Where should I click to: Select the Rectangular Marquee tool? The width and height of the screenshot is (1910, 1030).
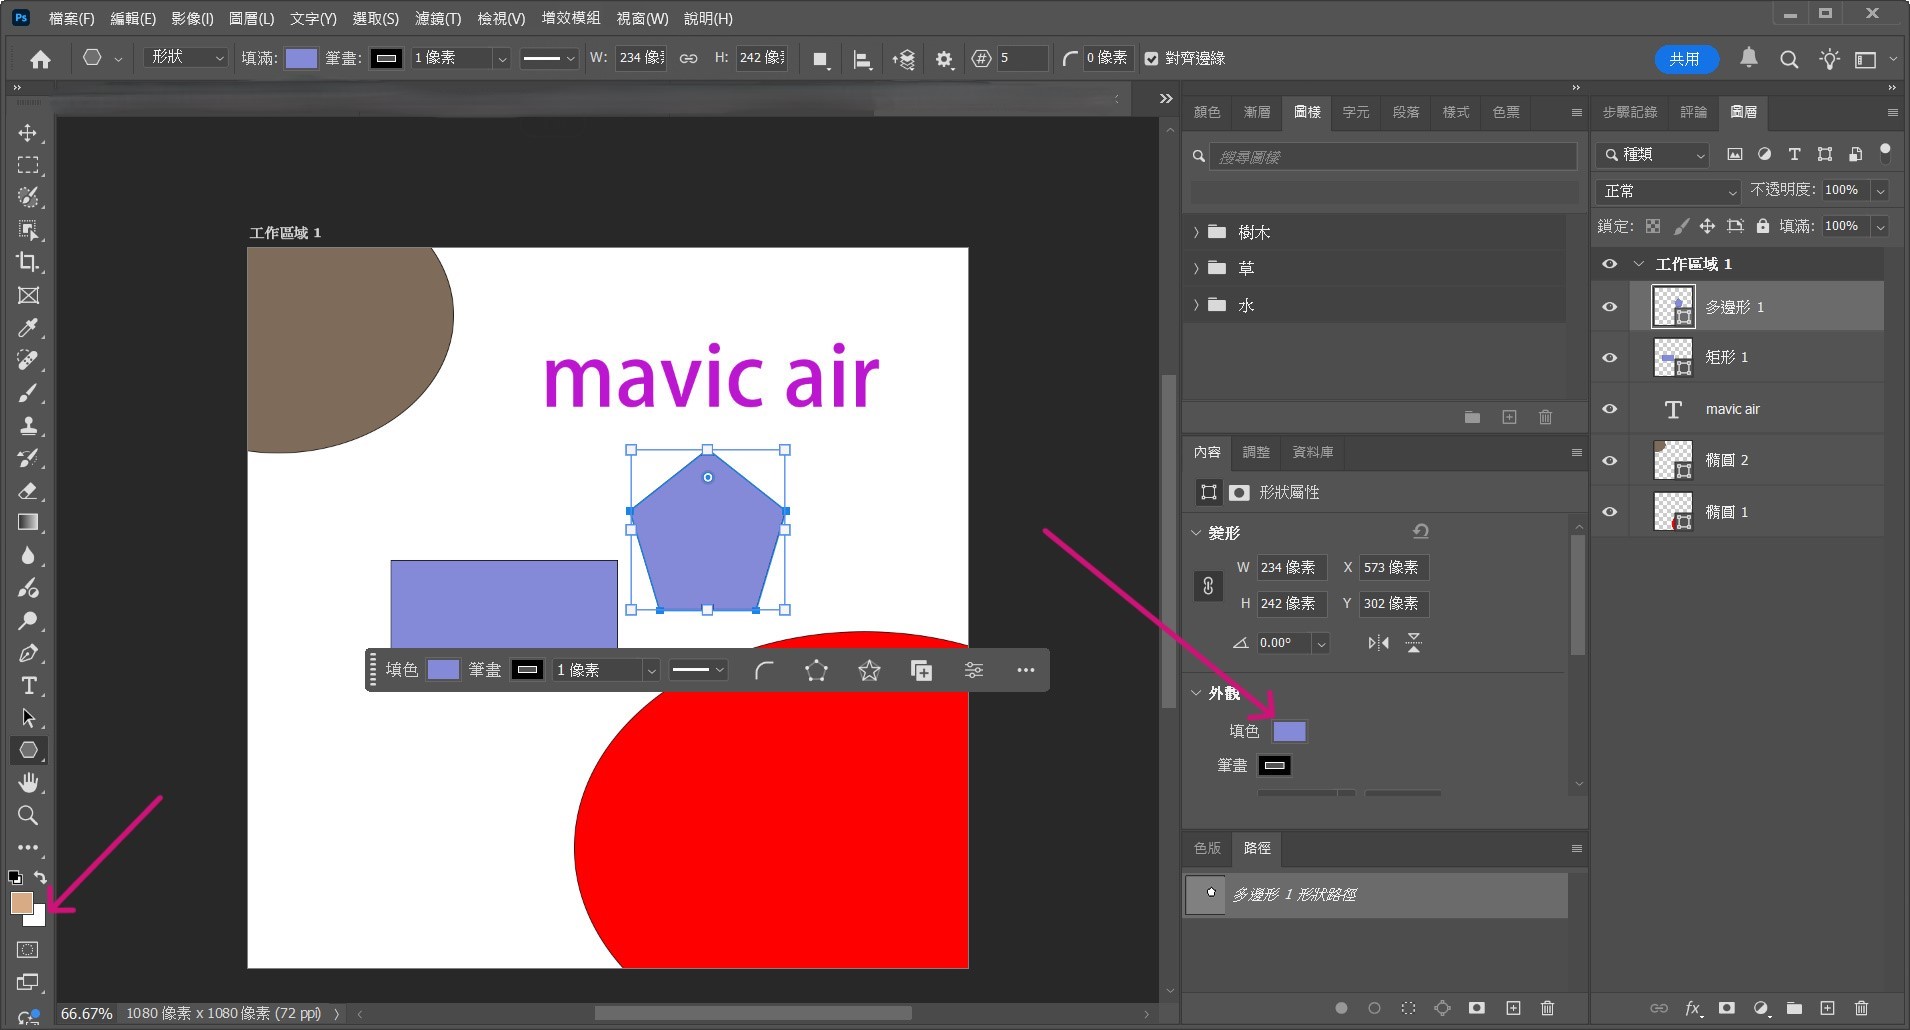pos(28,165)
